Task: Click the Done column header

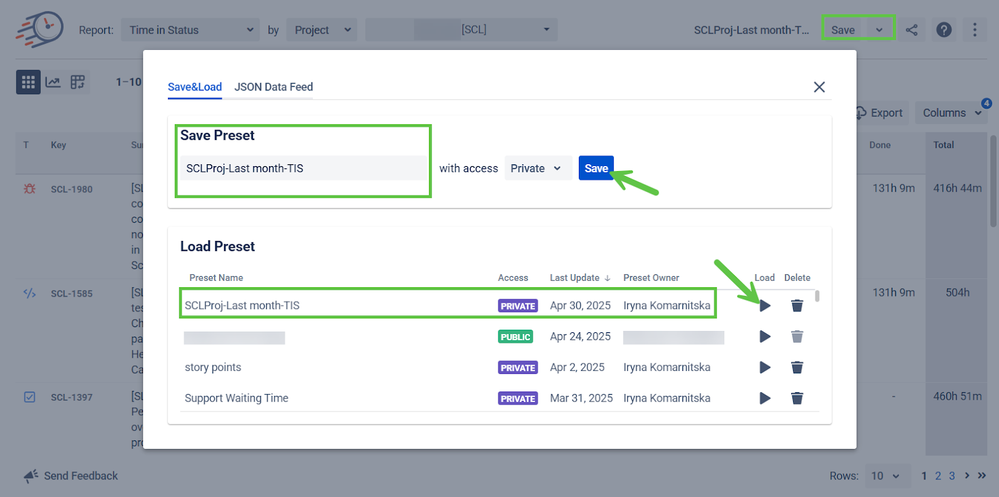Action: [x=880, y=145]
